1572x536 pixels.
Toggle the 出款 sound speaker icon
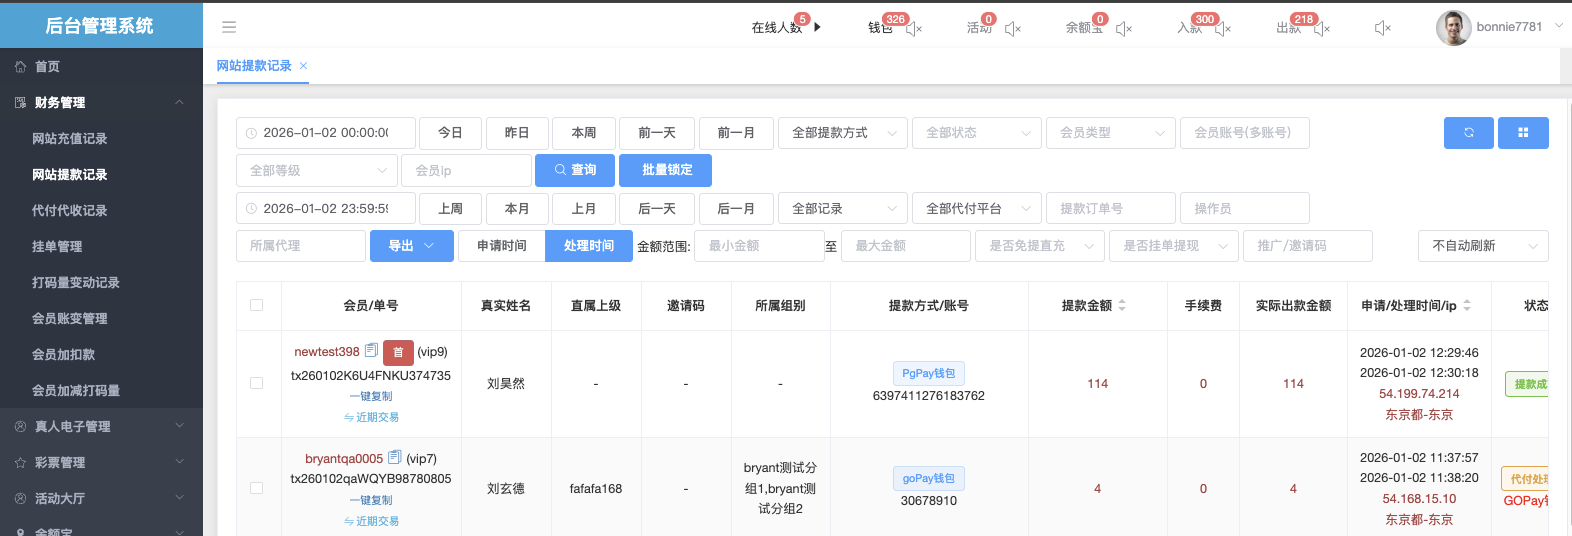click(x=1322, y=29)
